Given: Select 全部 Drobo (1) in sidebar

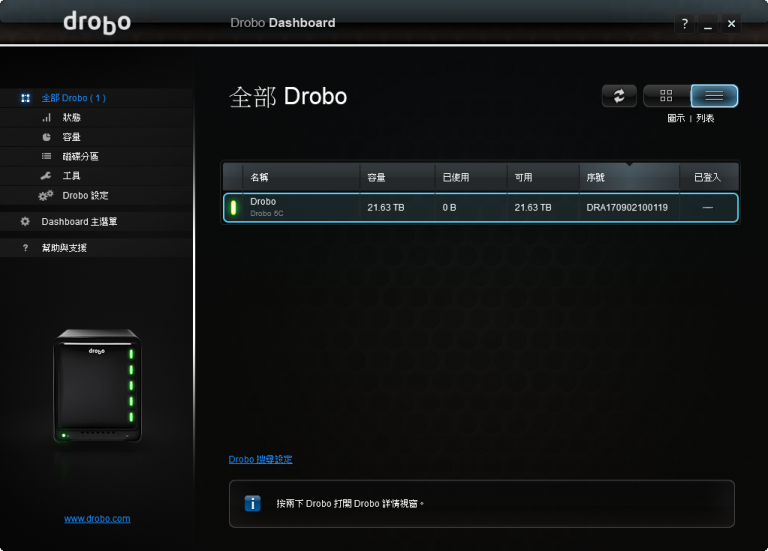Looking at the screenshot, I should click(73, 98).
